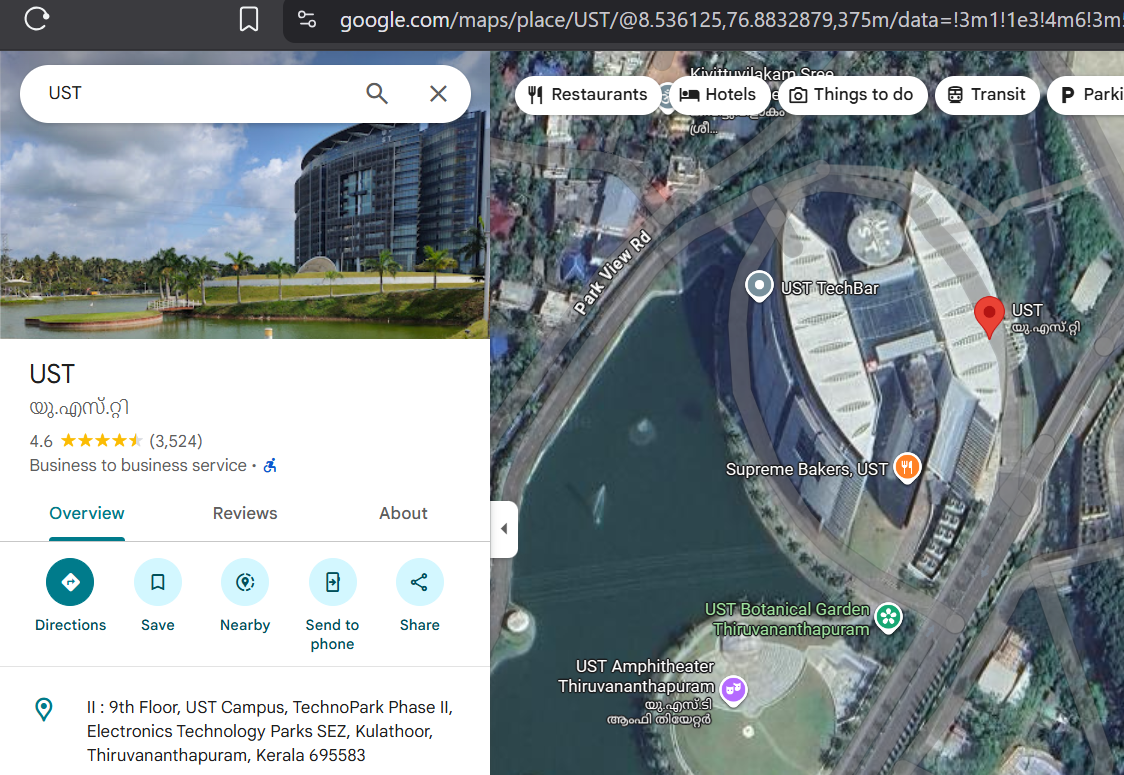Switch to the Reviews tab
1124x775 pixels.
245,513
